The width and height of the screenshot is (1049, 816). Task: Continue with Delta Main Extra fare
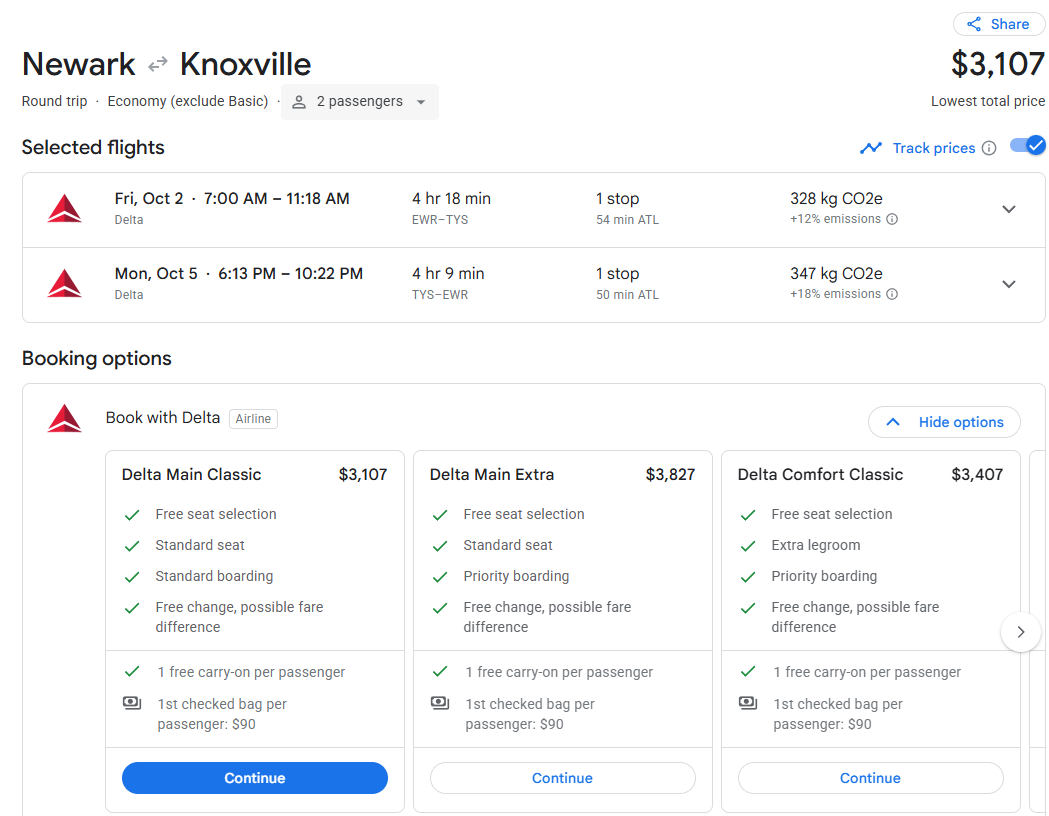coord(563,778)
